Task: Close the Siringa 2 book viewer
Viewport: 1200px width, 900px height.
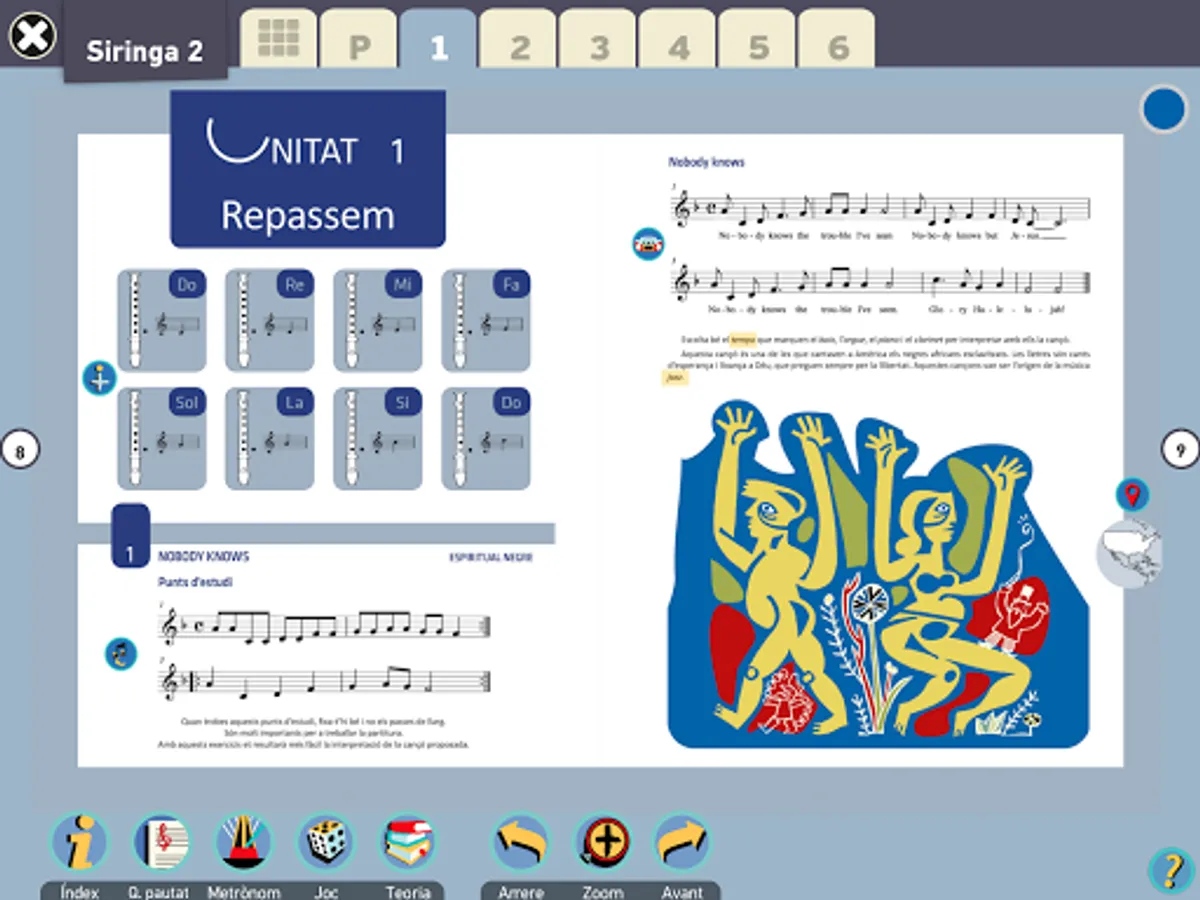Action: (x=33, y=36)
